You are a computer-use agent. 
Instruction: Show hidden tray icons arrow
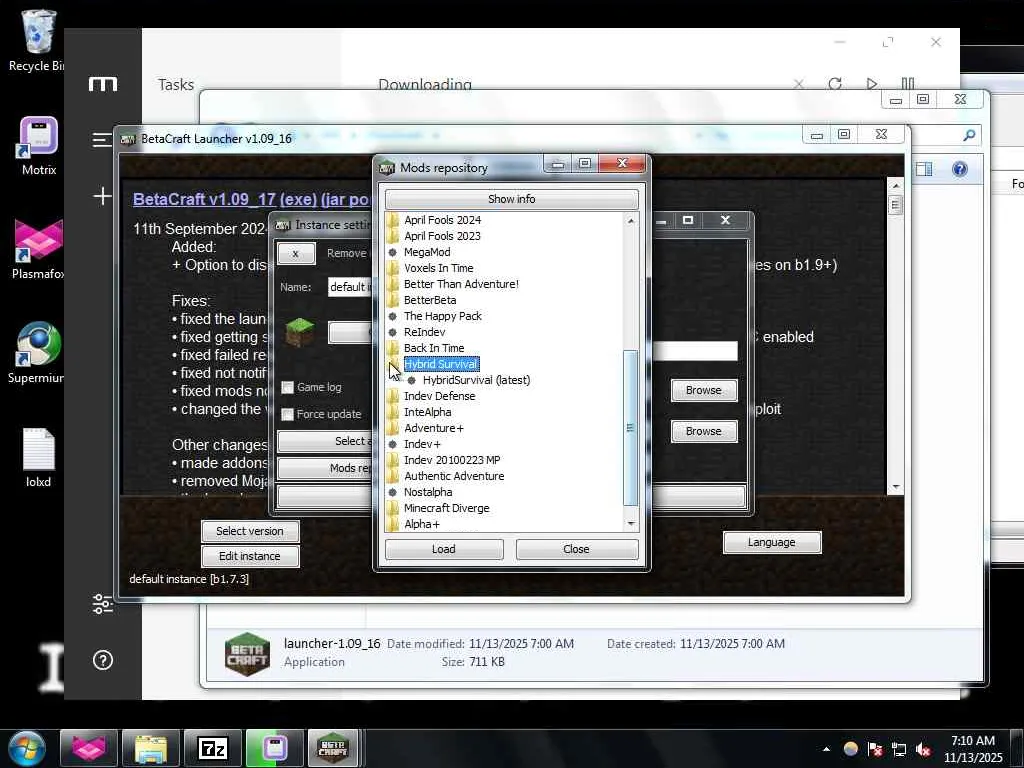(826, 750)
